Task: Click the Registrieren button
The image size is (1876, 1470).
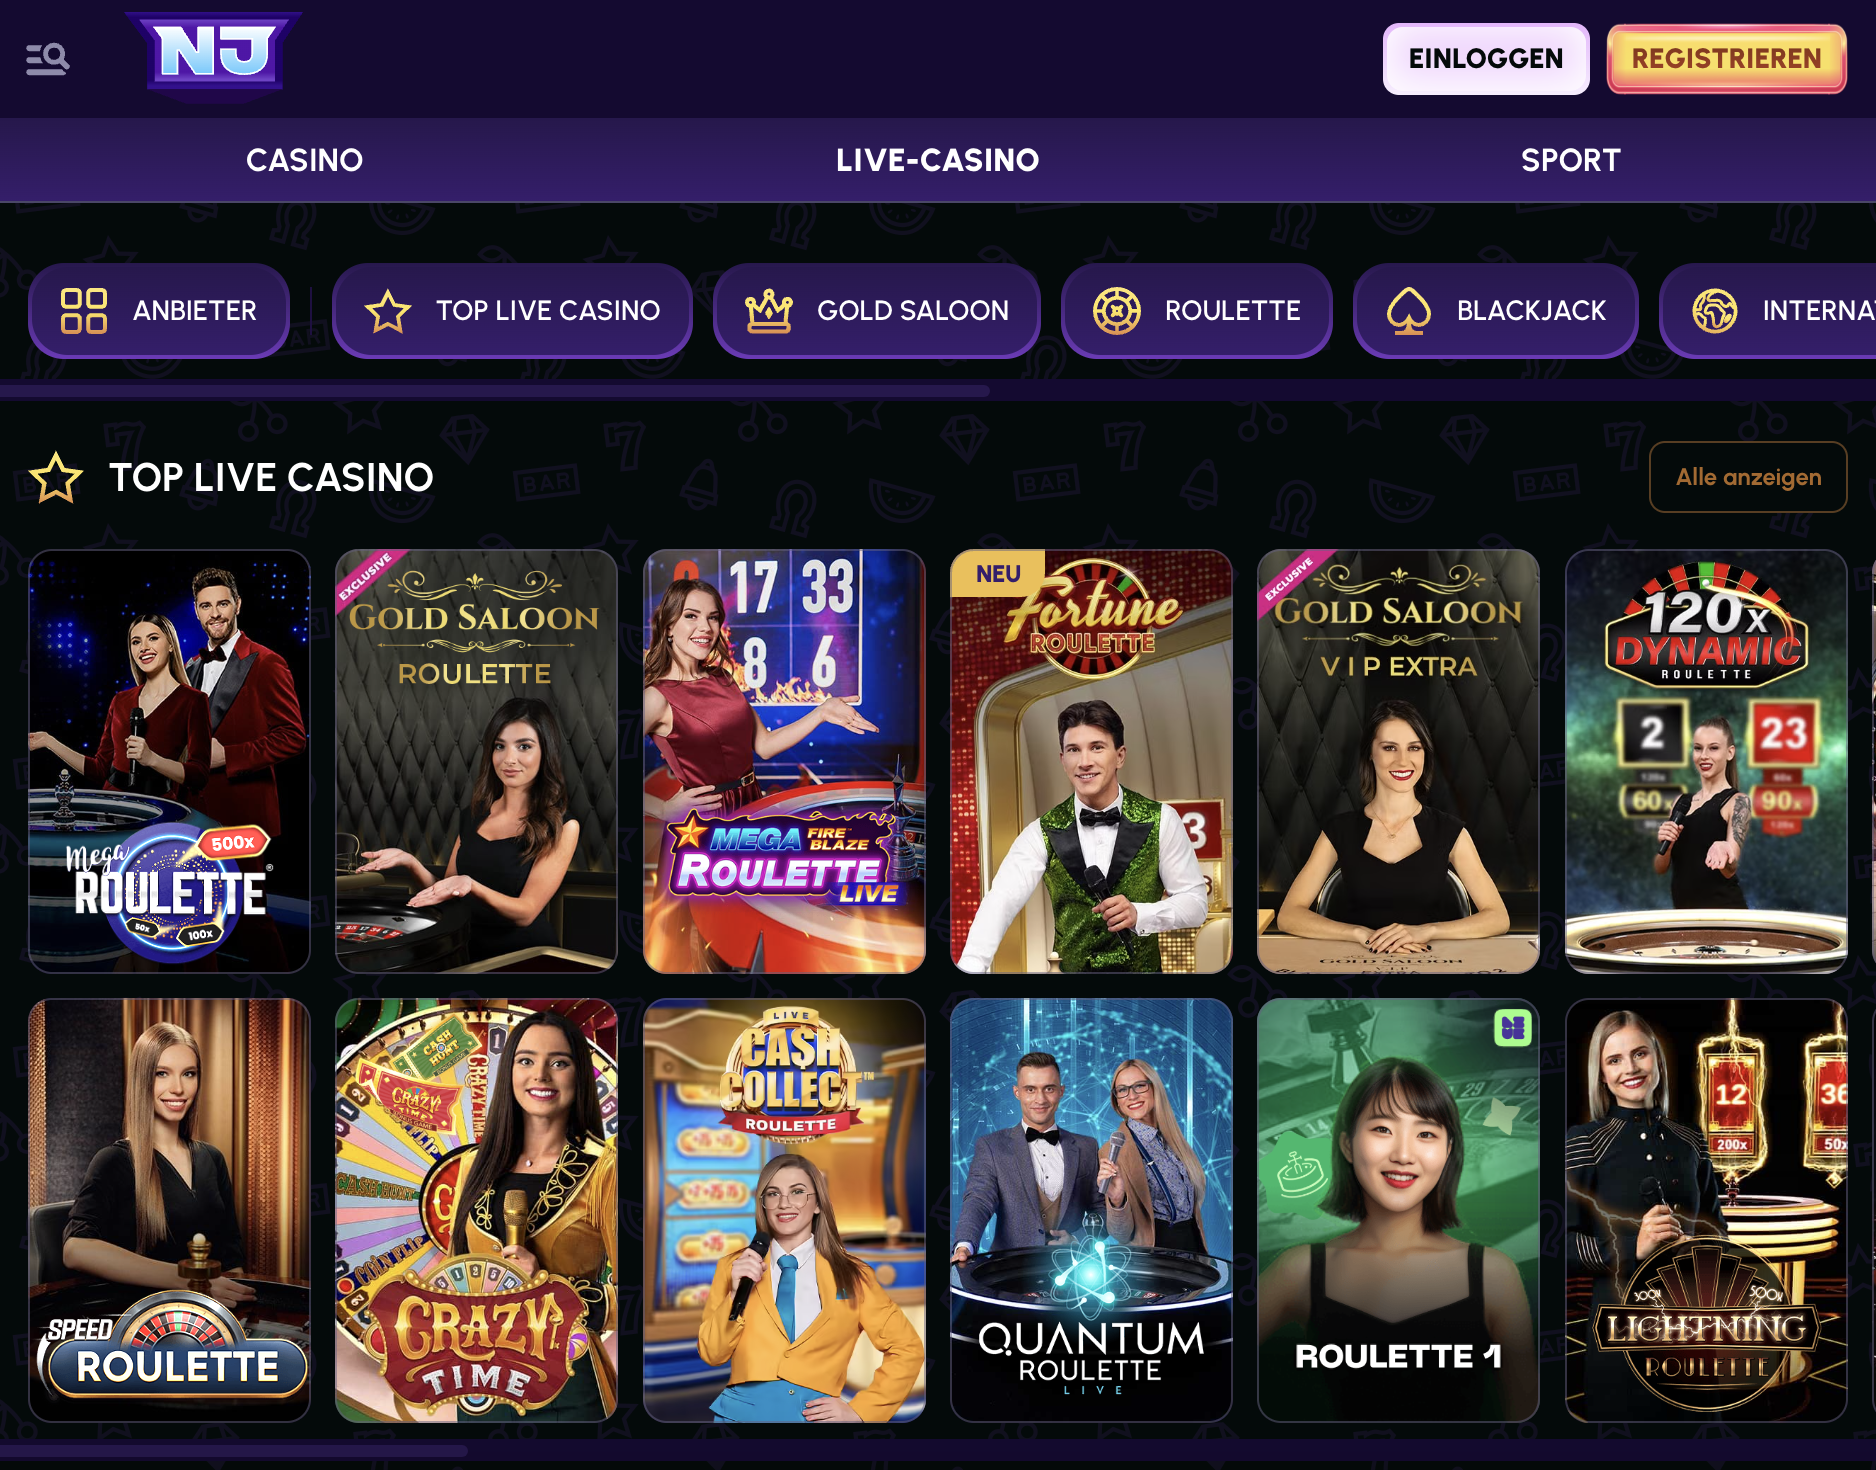Action: (x=1727, y=59)
